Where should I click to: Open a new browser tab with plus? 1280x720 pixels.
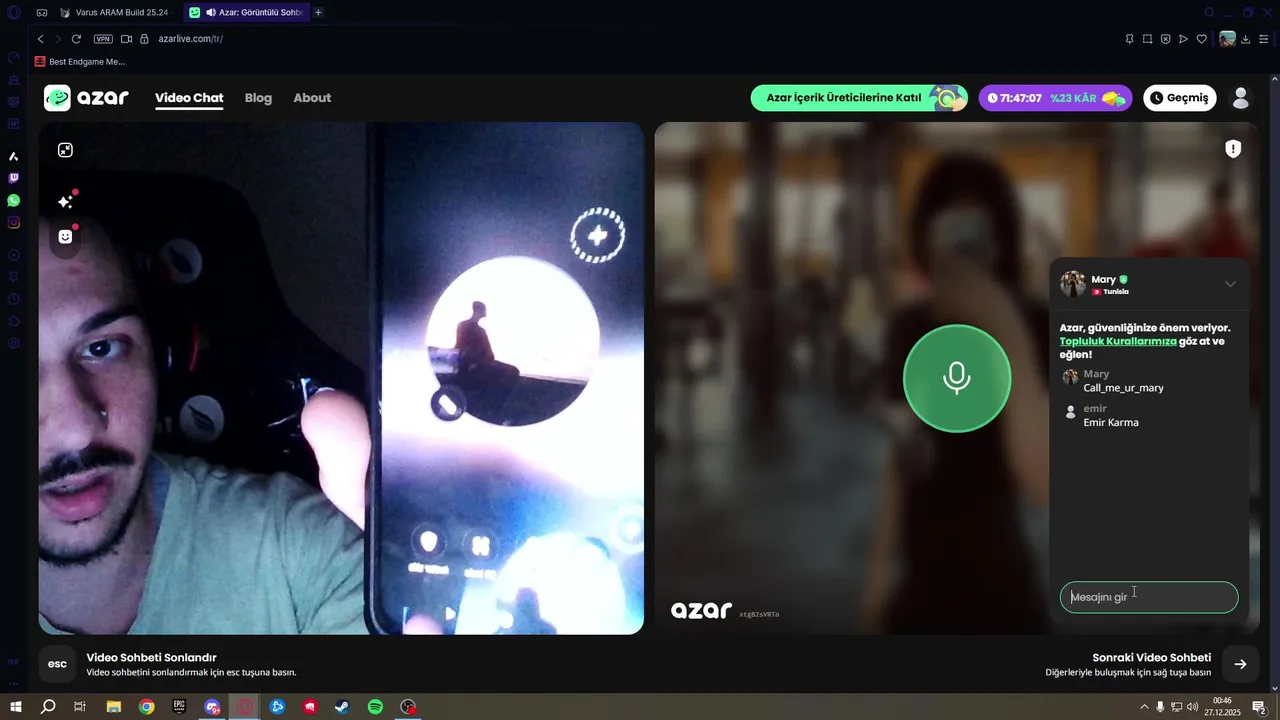pos(318,13)
